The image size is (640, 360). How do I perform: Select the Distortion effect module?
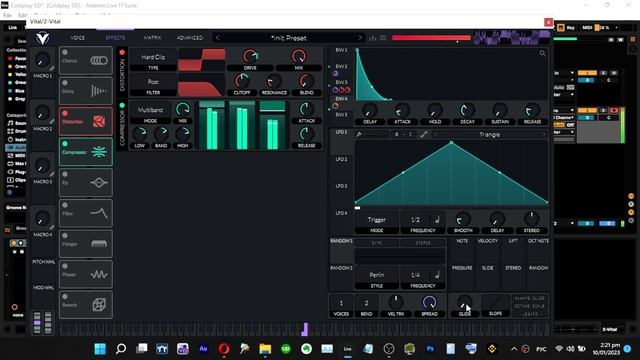(86, 121)
